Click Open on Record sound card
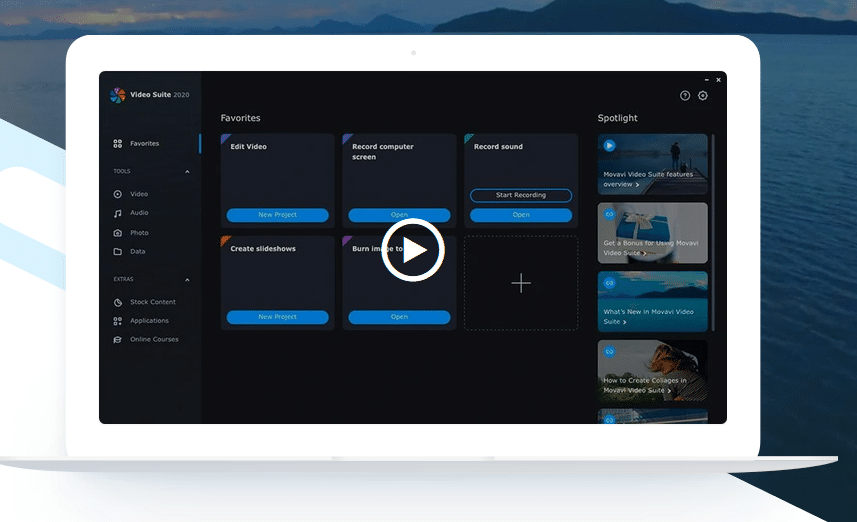 click(x=521, y=215)
